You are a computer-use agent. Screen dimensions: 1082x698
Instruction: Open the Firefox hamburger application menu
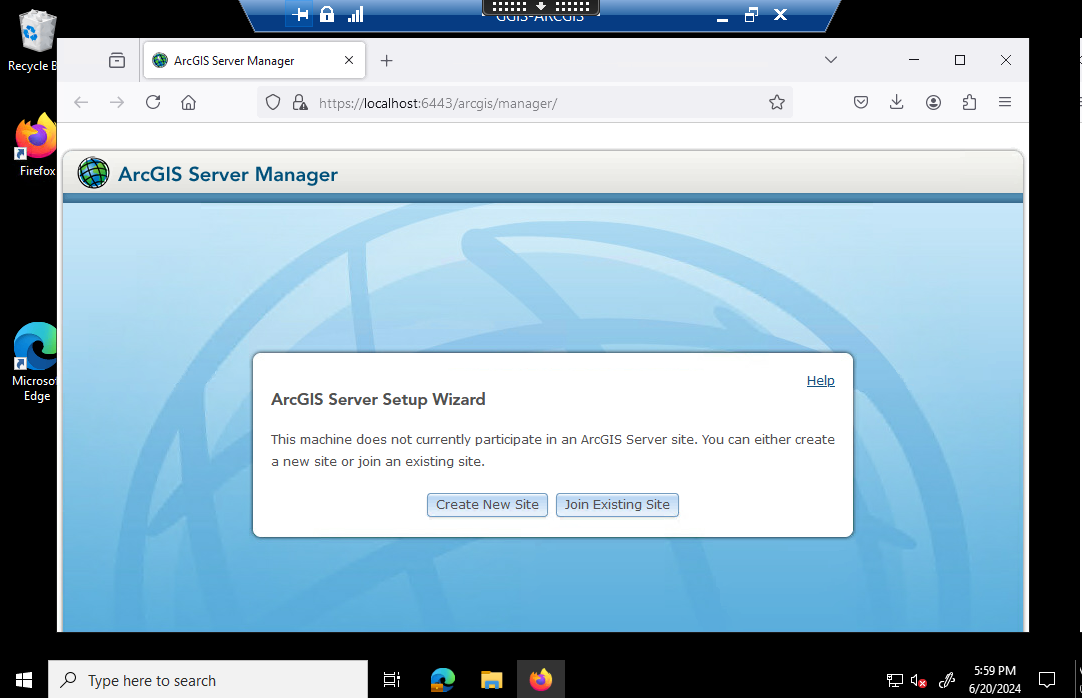tap(1005, 102)
